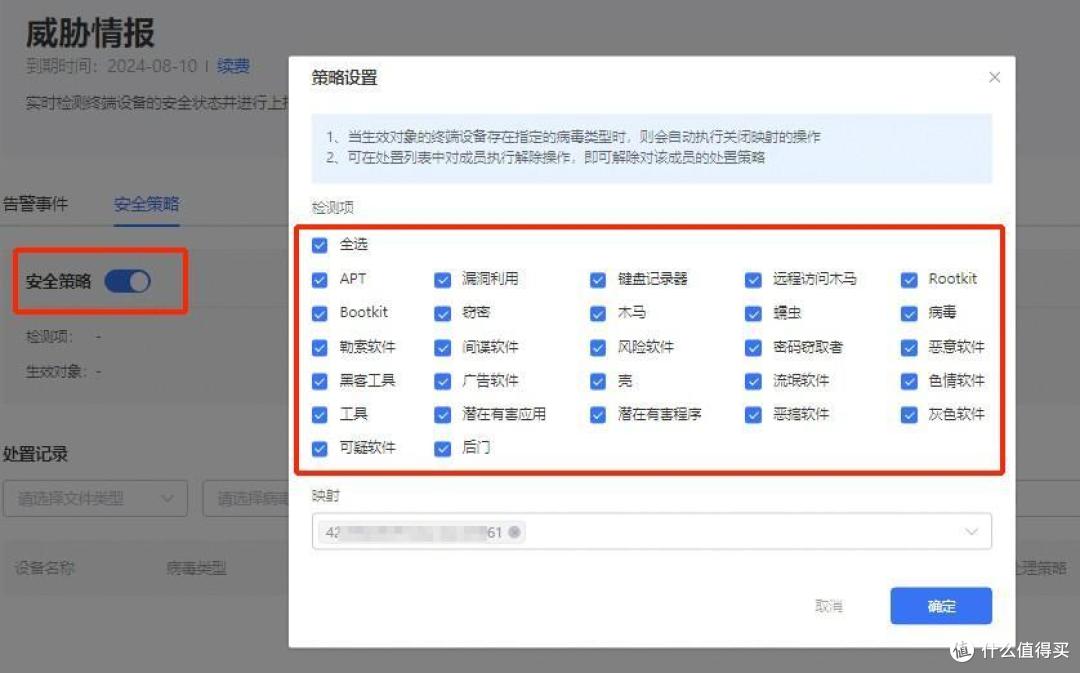Uncheck the 病毒 checkbox
This screenshot has height=673, width=1080.
click(x=909, y=313)
